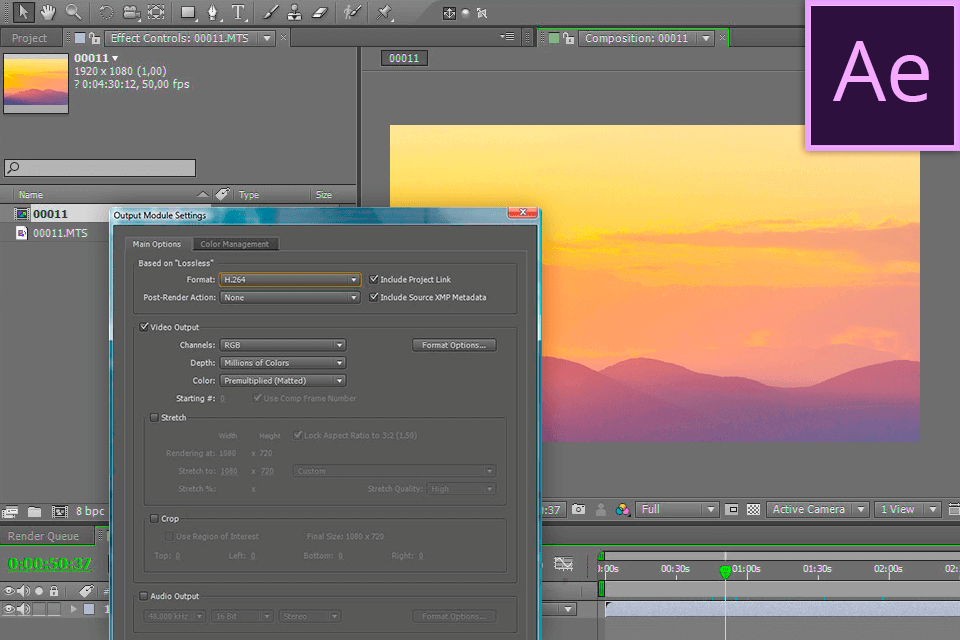This screenshot has height=640, width=960.
Task: Click the current timecode 0:00:50:37
Action: click(x=50, y=563)
